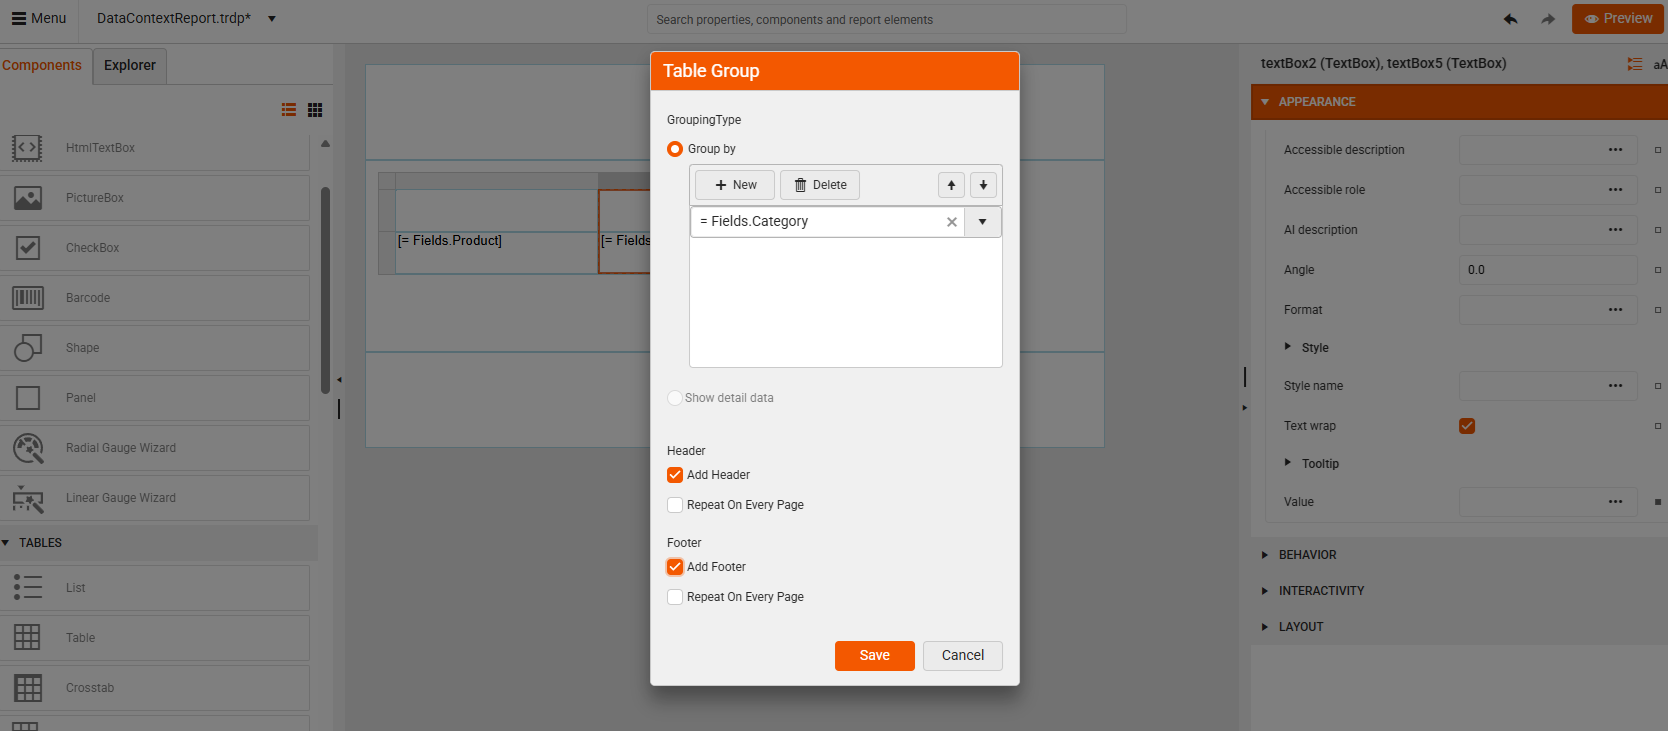The width and height of the screenshot is (1668, 731).
Task: Cancel the Table Group dialog
Action: 963,656
